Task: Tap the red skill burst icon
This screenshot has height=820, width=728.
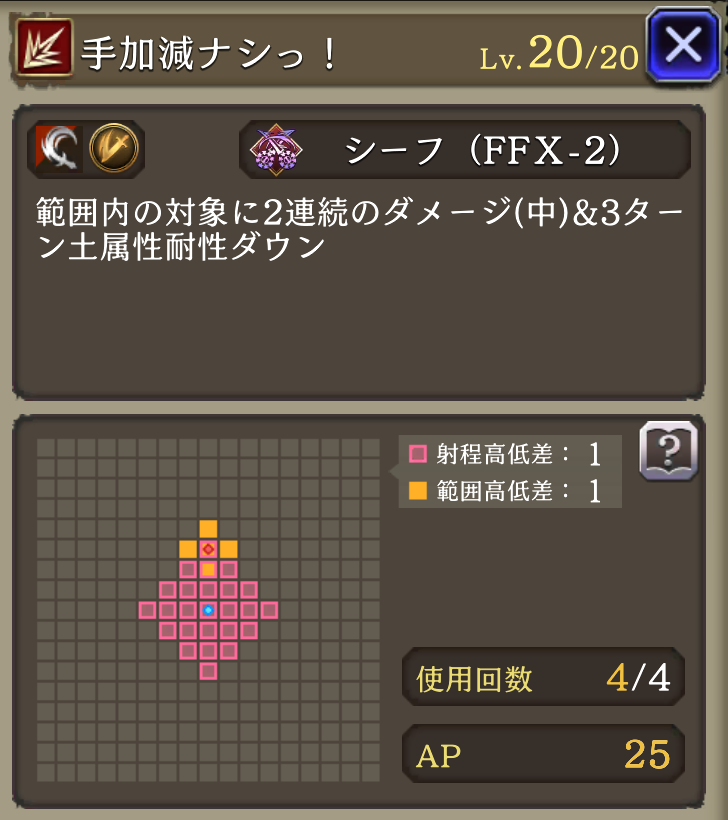Action: (44, 47)
